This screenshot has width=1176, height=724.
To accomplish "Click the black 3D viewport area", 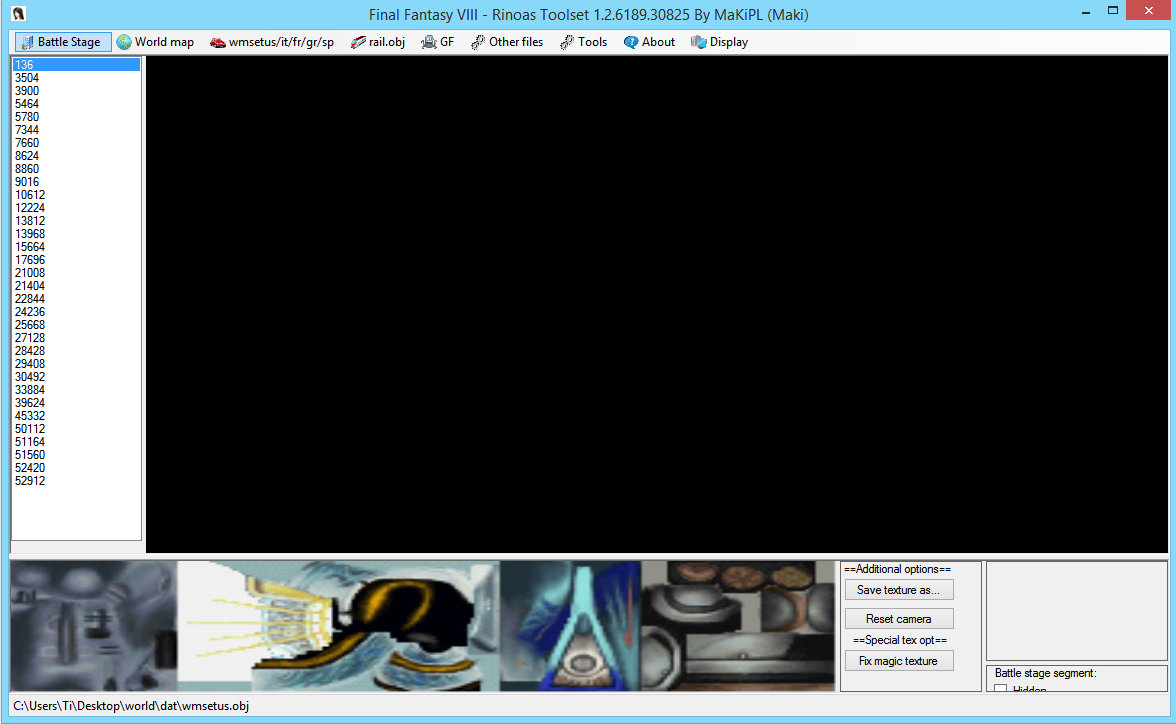I will tap(657, 305).
